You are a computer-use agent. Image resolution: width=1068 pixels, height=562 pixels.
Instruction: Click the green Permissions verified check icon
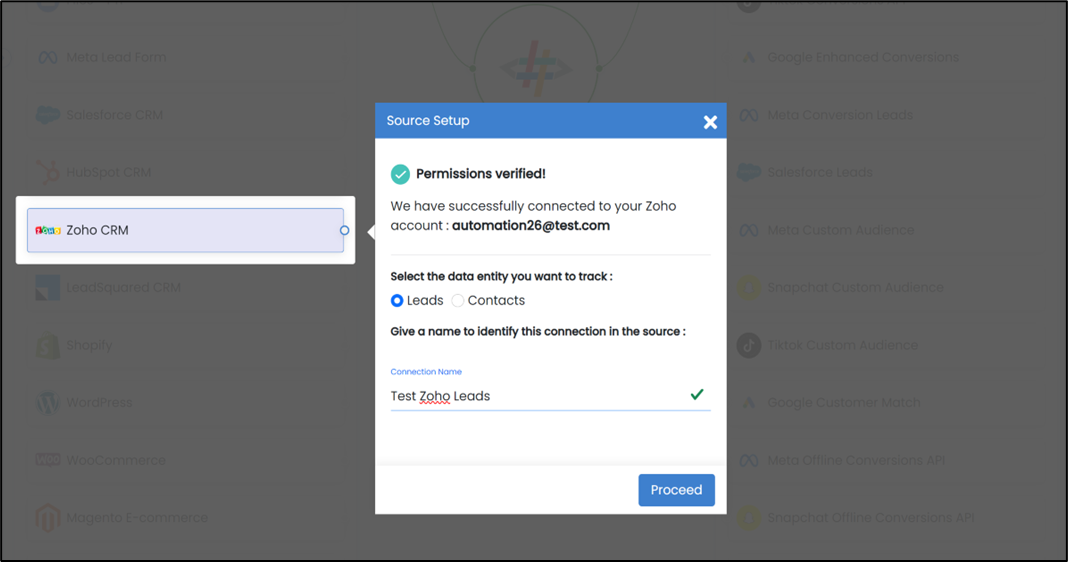(x=400, y=174)
